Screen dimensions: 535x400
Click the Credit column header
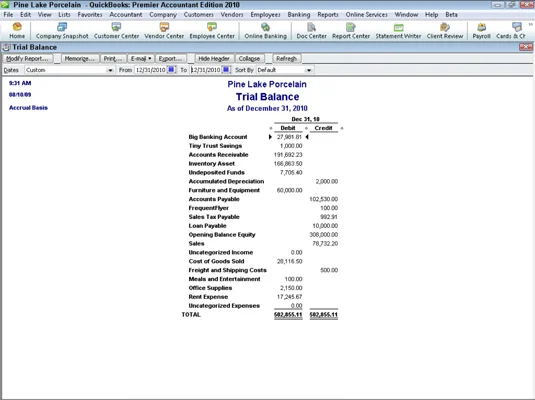(323, 128)
